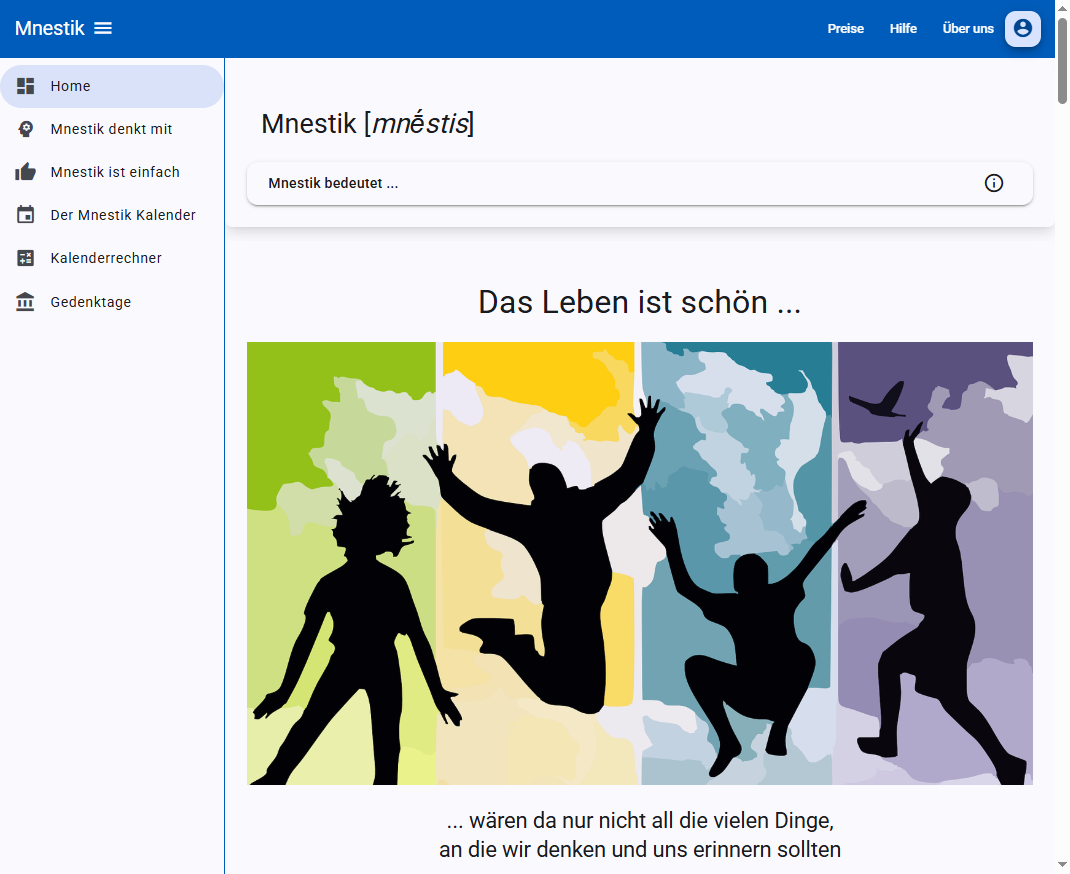This screenshot has height=874, width=1070.
Task: Select the Home dashboard icon in the sidebar
Action: 25,86
